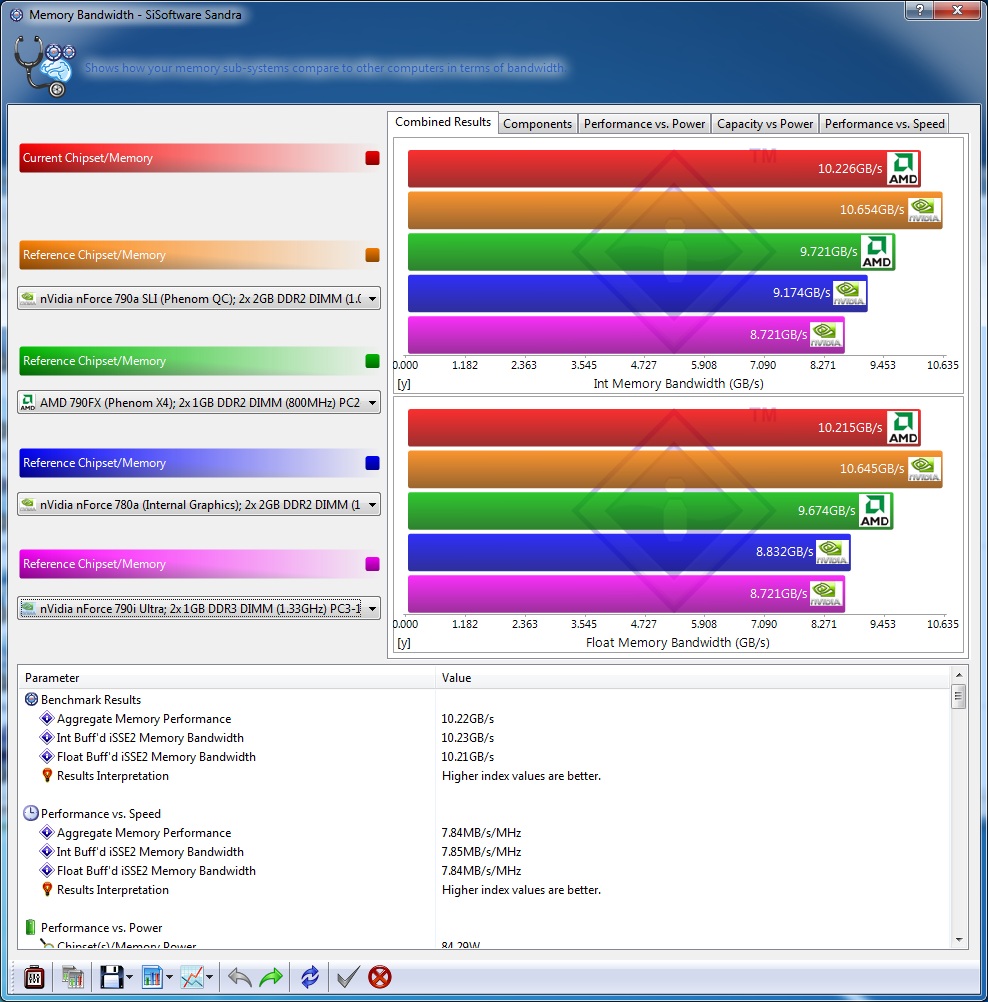
Task: Click window icon in the title bar
Action: click(x=16, y=15)
